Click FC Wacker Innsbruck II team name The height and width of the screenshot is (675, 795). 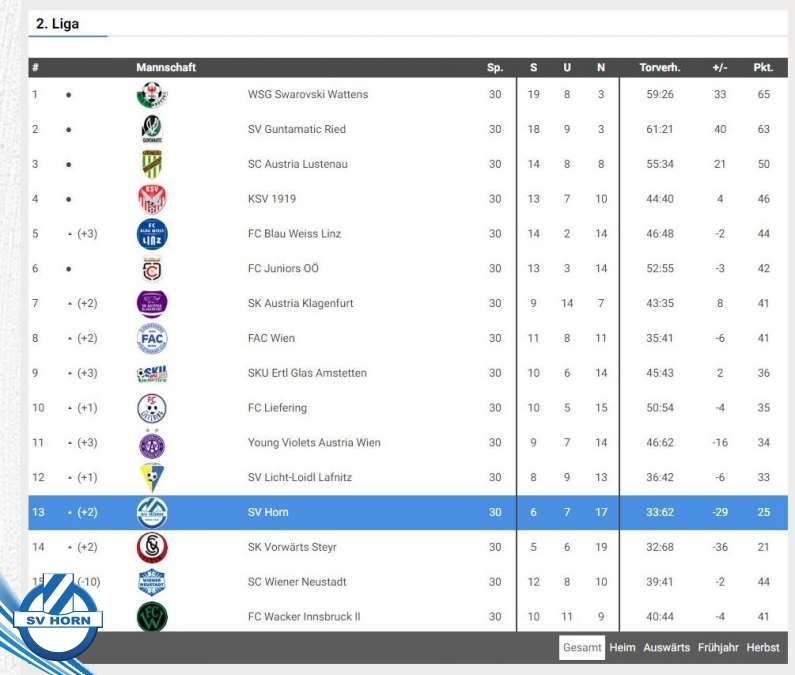tap(304, 617)
